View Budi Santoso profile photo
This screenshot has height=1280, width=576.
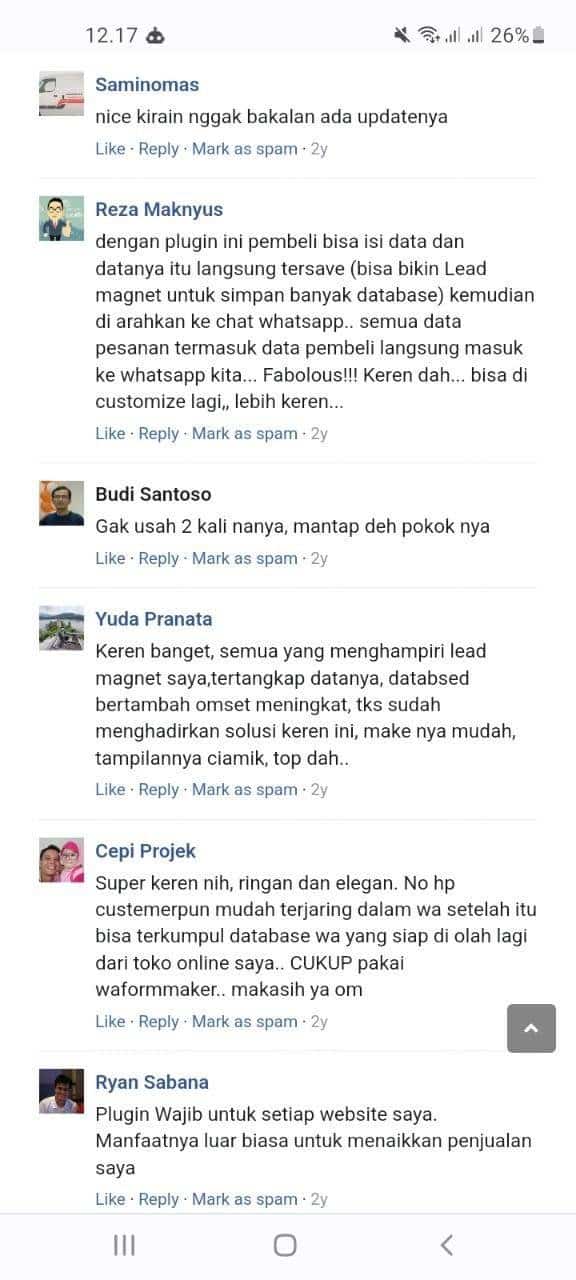point(61,503)
